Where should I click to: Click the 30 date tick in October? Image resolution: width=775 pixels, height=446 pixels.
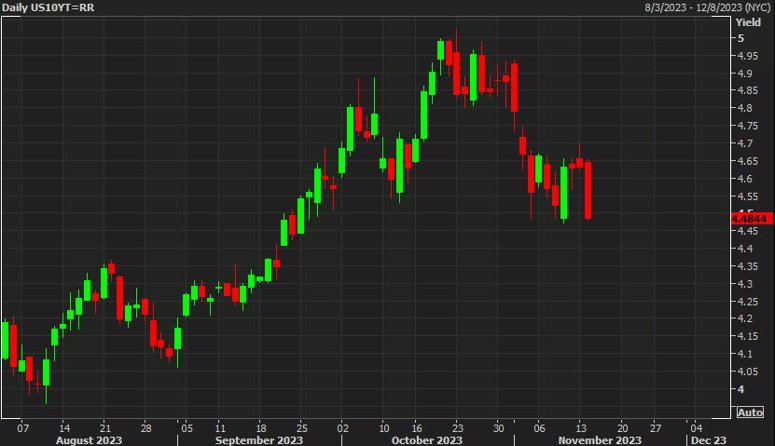tap(499, 428)
